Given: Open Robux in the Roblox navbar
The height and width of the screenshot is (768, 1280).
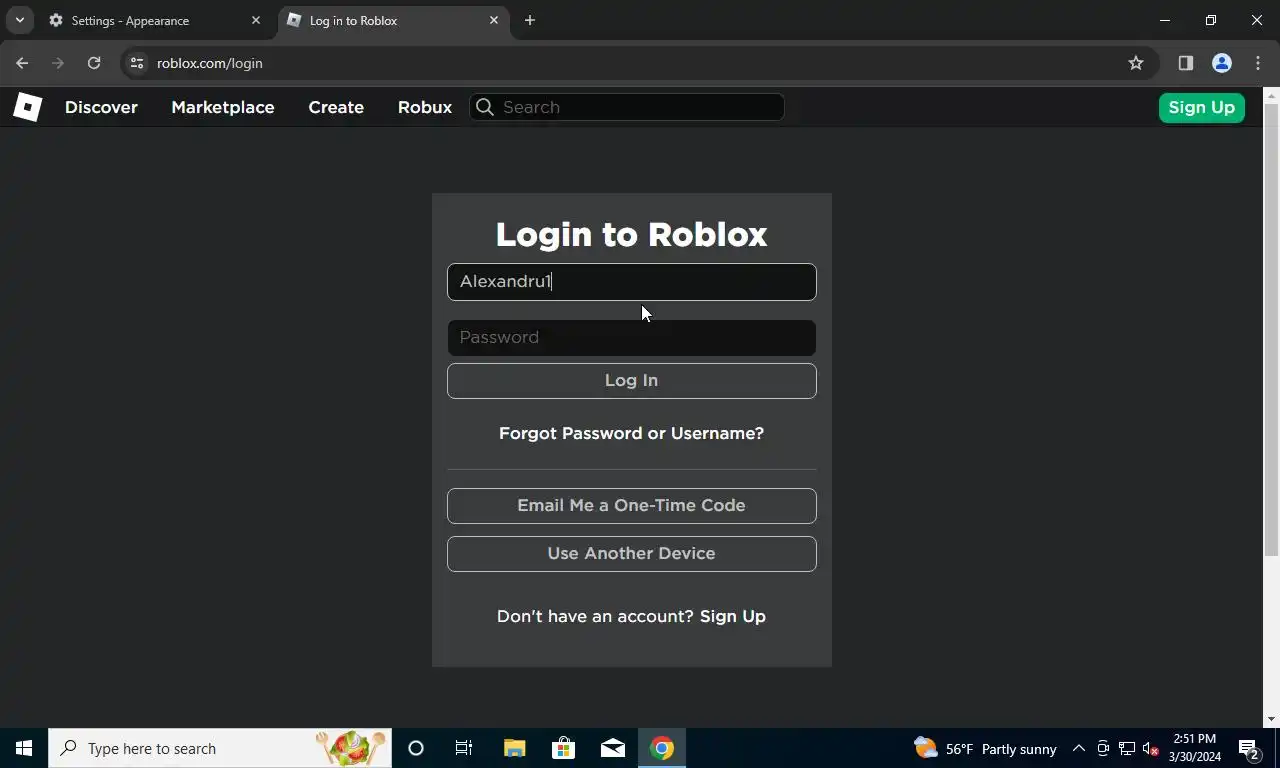Looking at the screenshot, I should pos(425,107).
